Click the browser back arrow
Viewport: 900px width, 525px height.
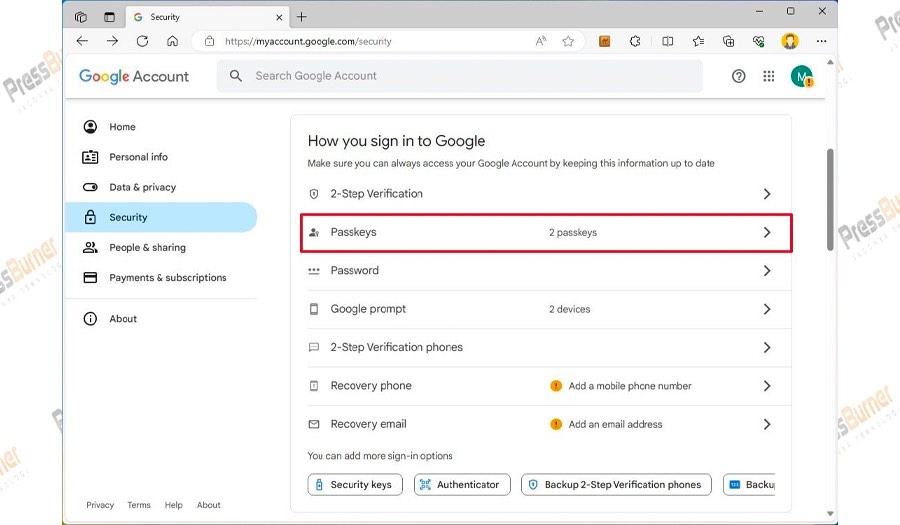click(82, 41)
